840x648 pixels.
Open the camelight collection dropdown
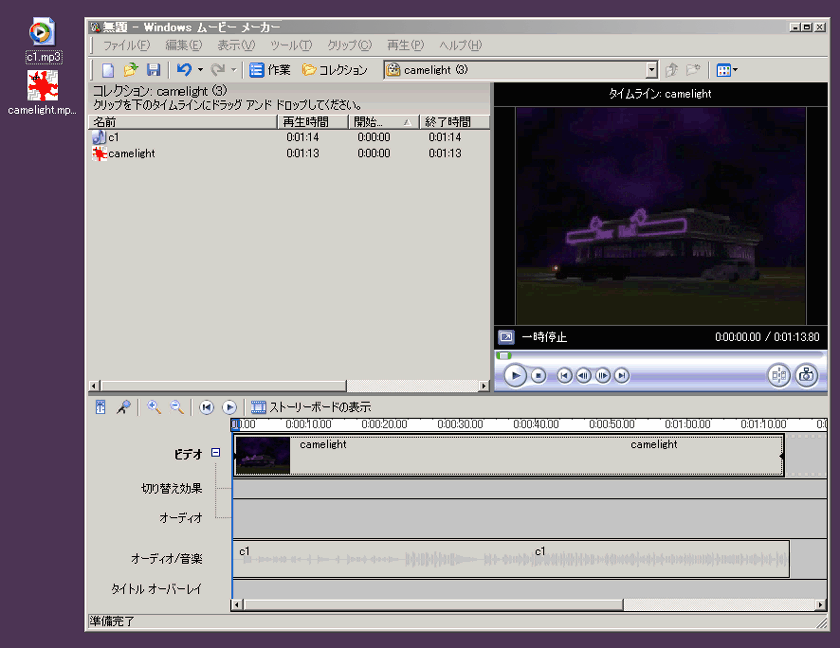click(651, 70)
